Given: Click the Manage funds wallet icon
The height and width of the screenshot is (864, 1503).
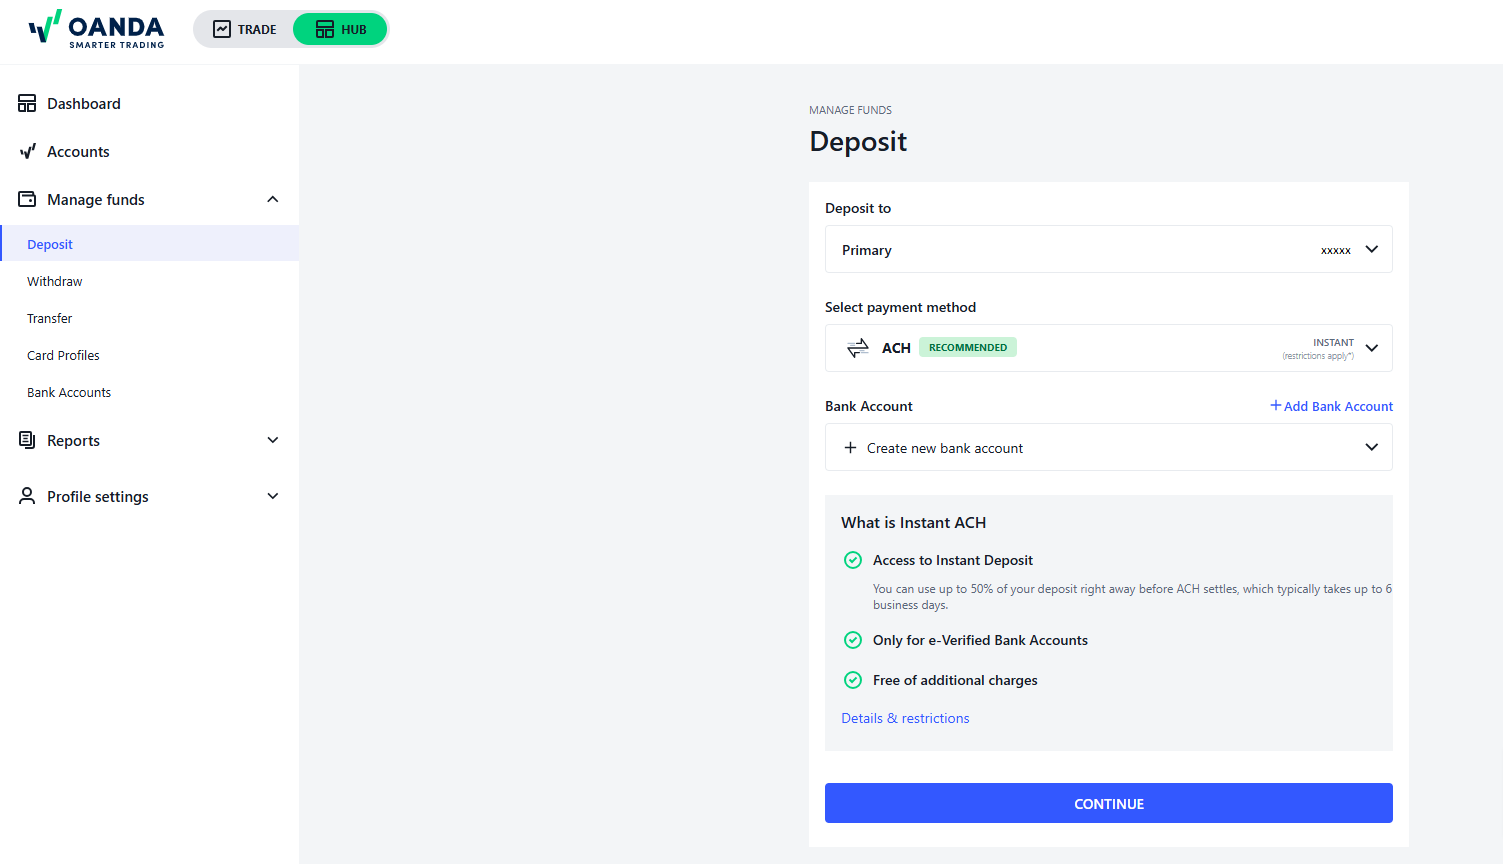Looking at the screenshot, I should [27, 199].
